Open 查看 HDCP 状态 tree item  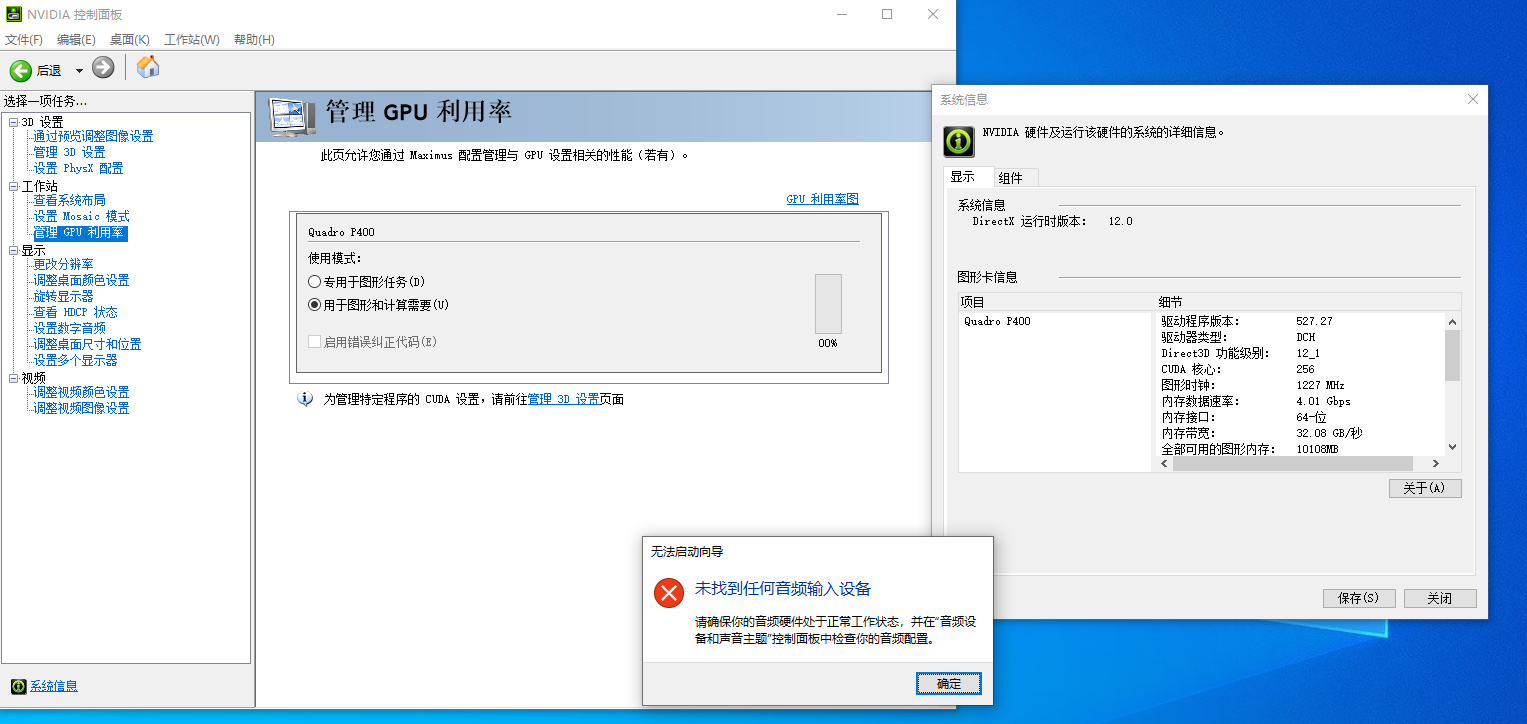point(75,313)
